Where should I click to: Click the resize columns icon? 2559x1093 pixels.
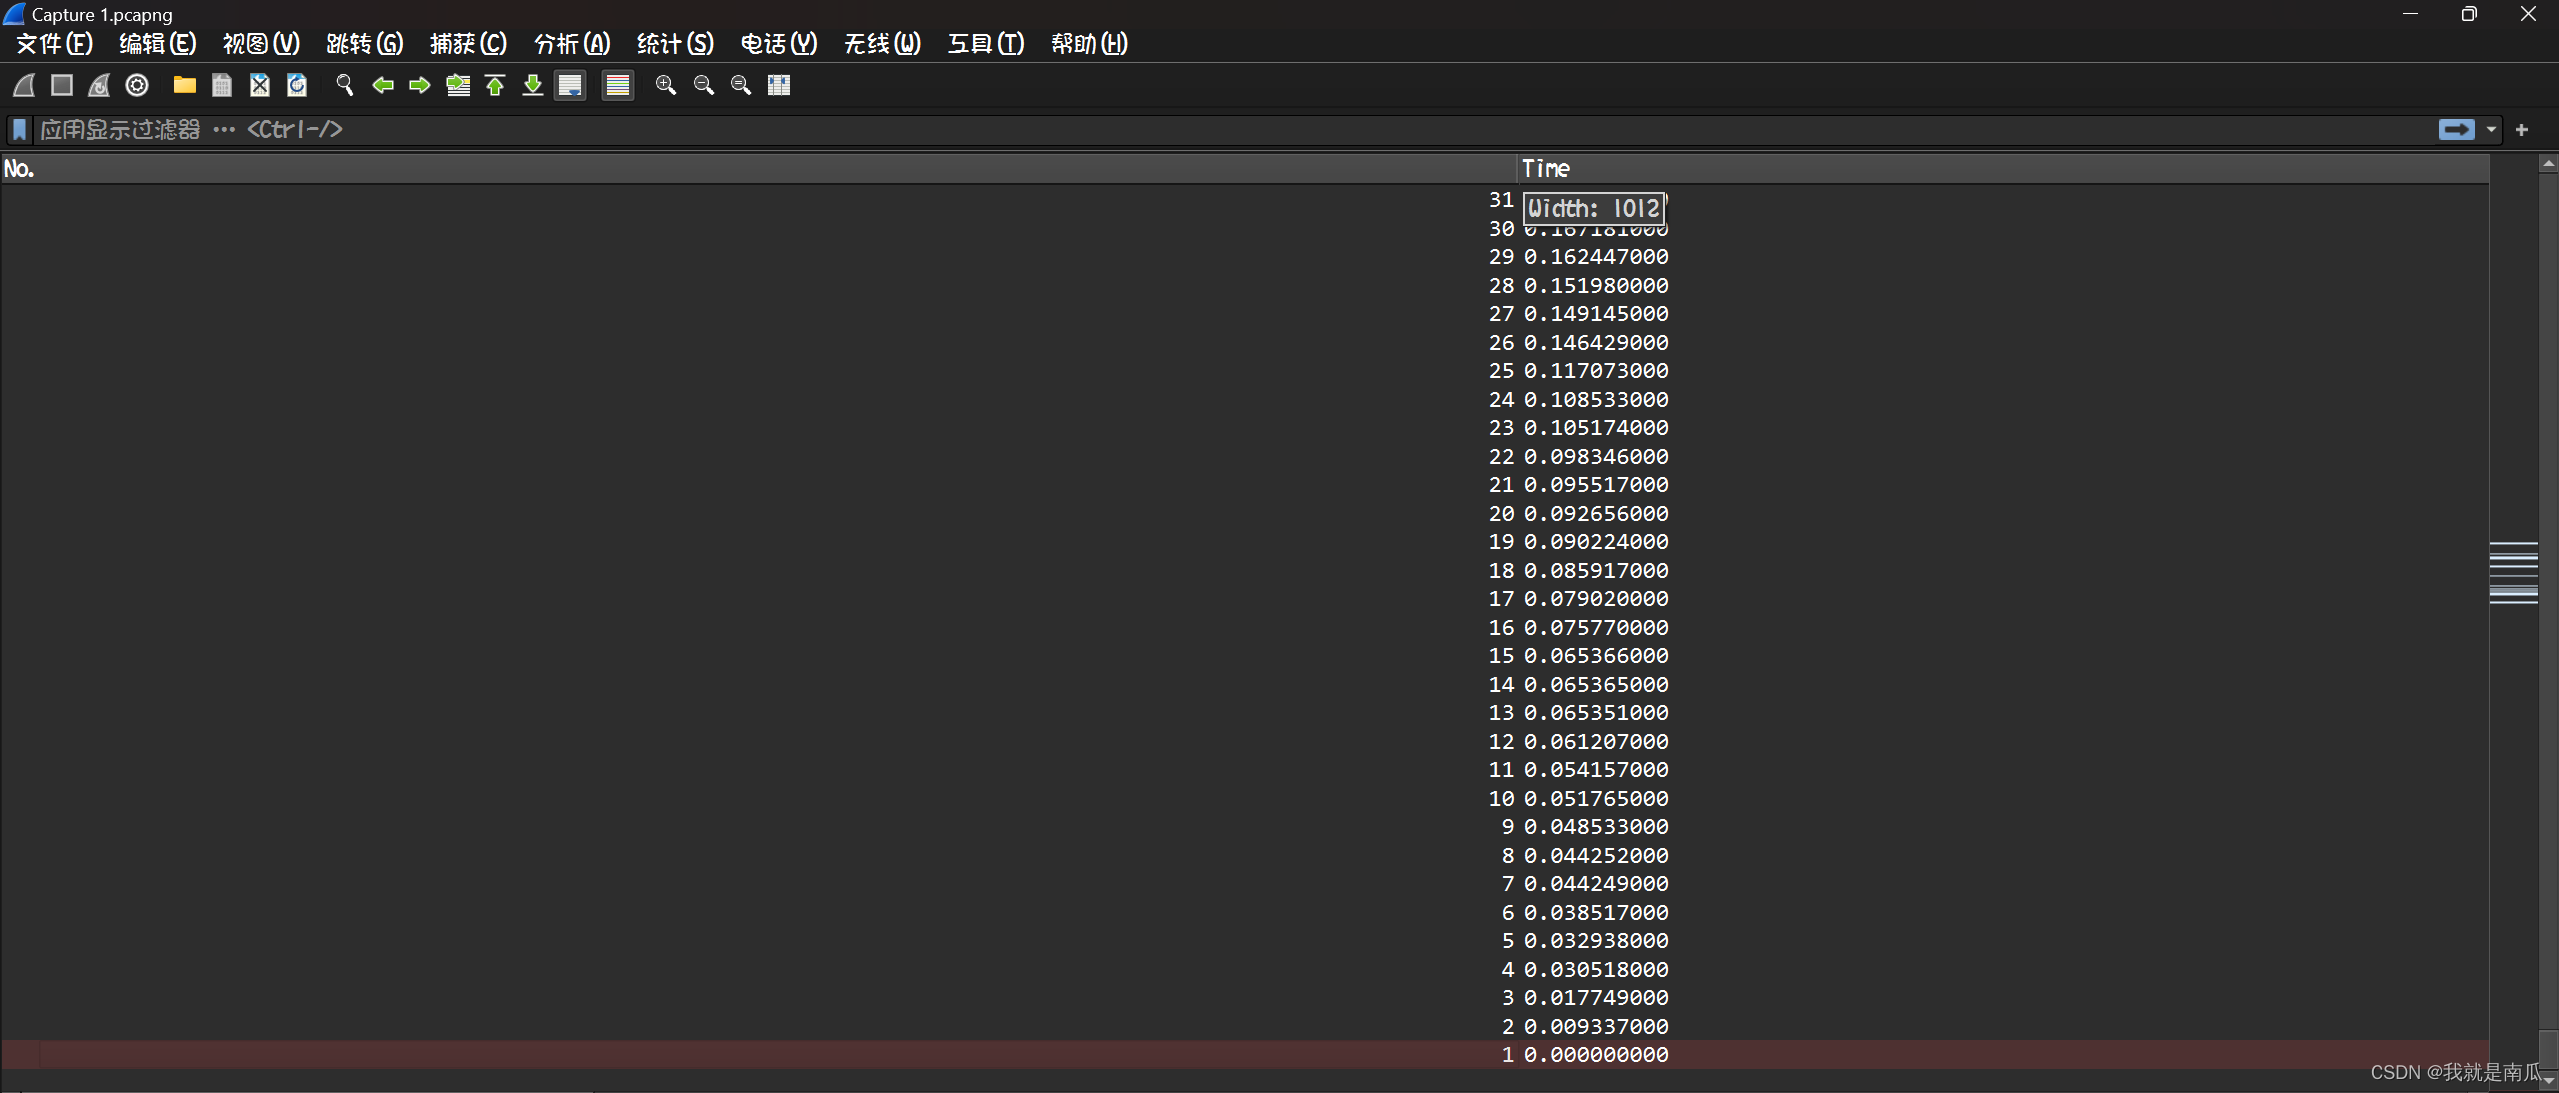click(x=779, y=85)
